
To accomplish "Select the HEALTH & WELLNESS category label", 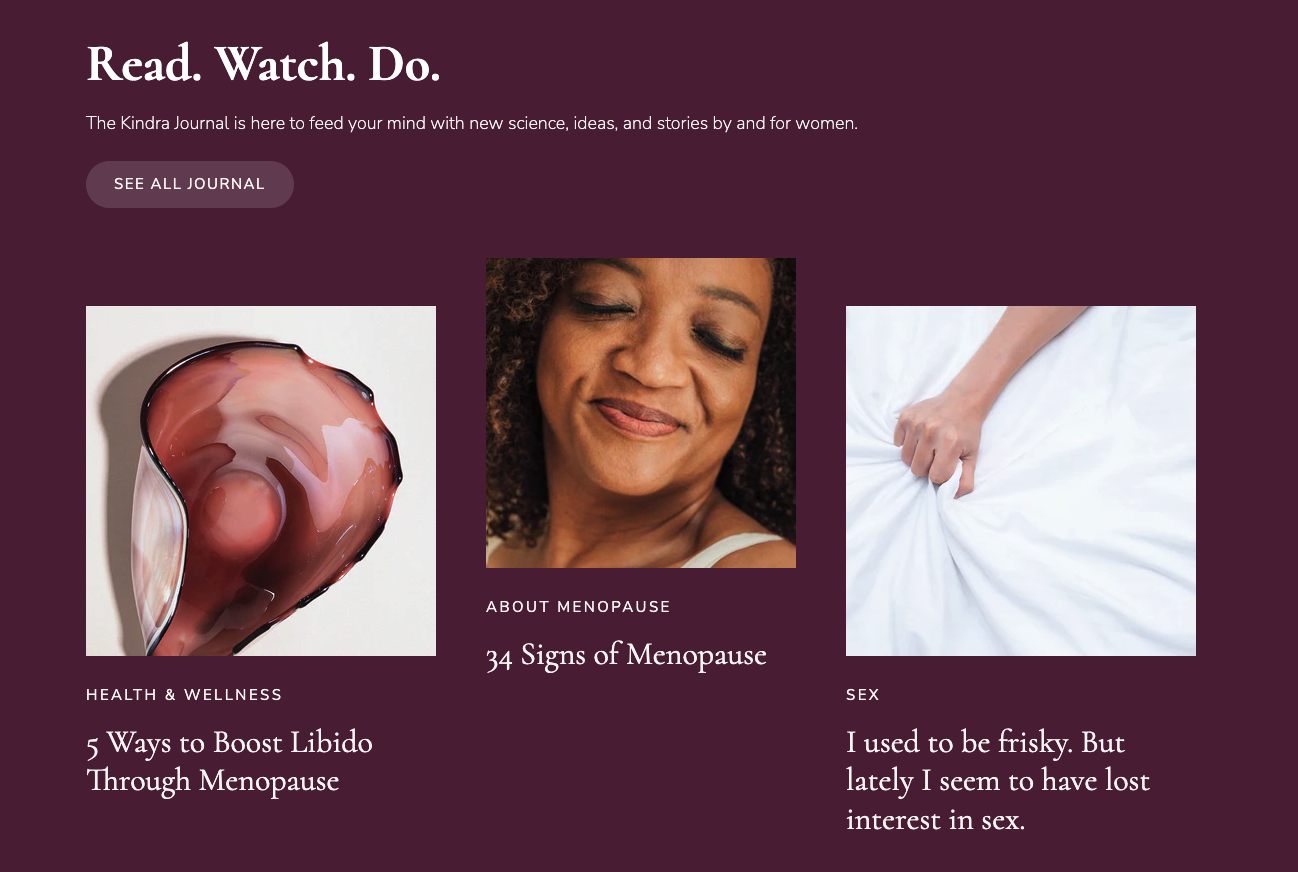I will point(184,695).
